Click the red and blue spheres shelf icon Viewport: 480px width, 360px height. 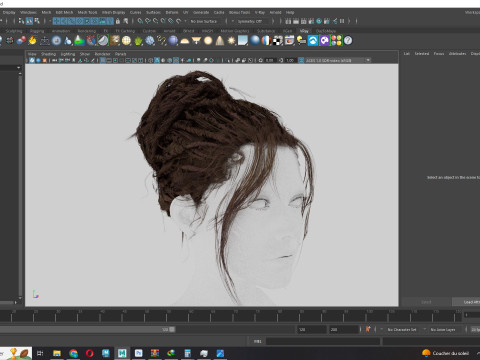[x=21, y=41]
